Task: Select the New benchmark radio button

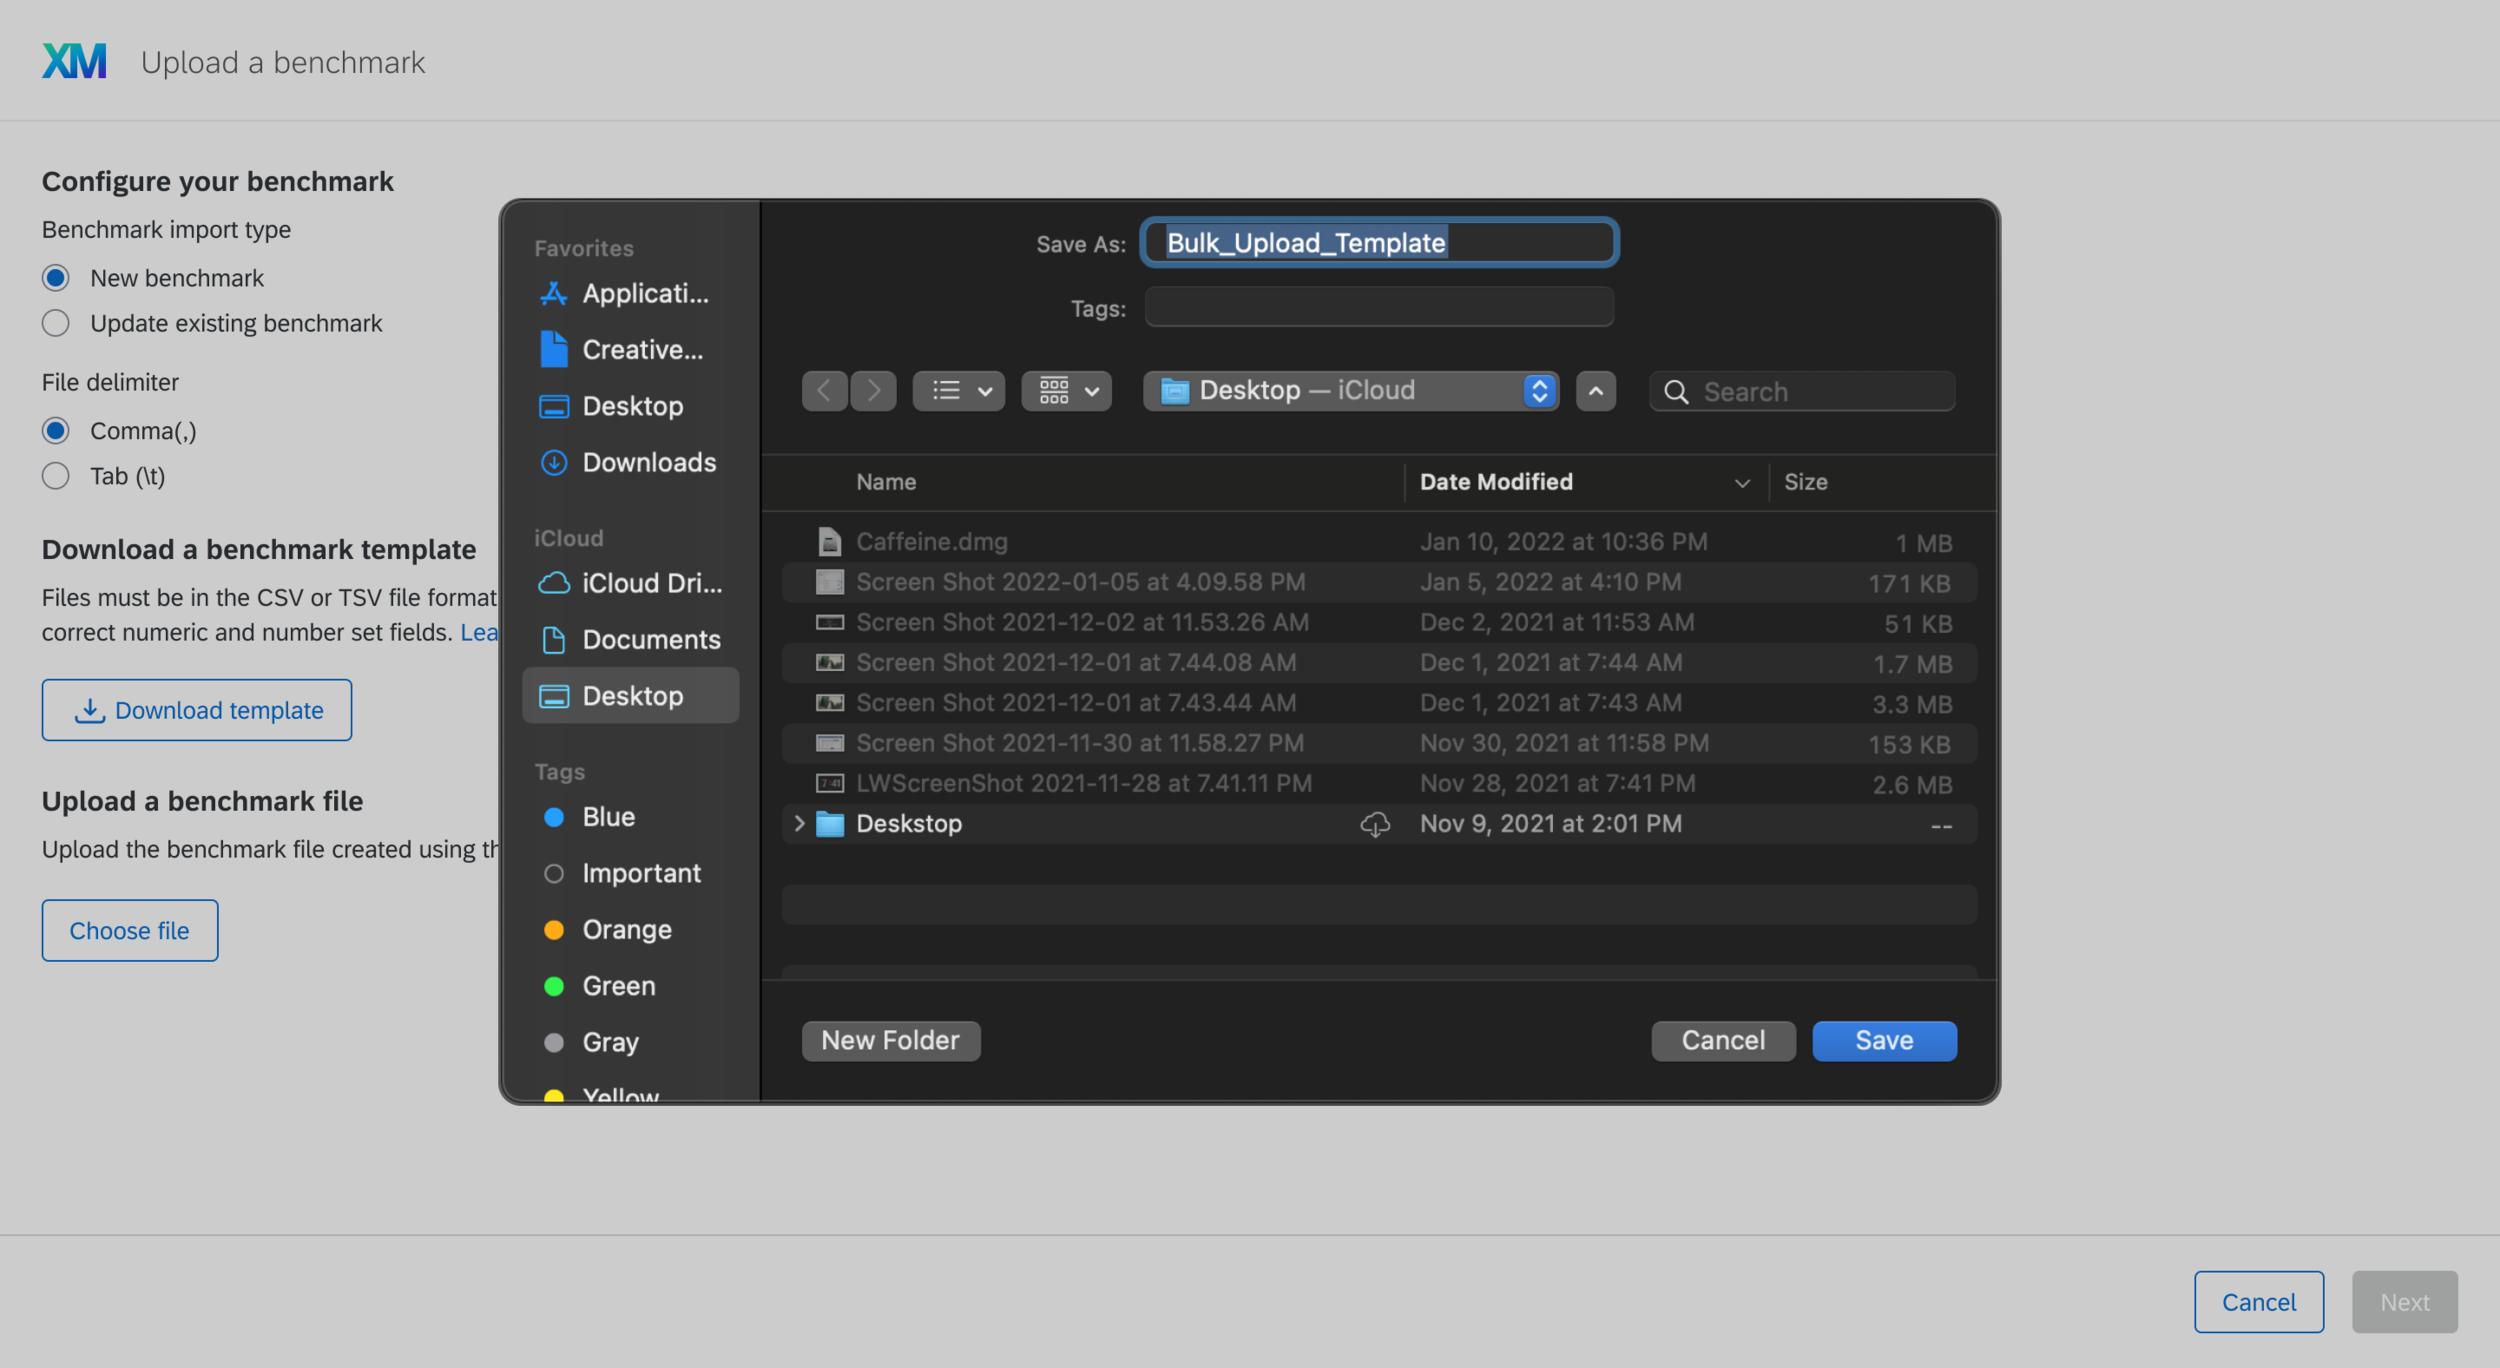Action: click(56, 278)
